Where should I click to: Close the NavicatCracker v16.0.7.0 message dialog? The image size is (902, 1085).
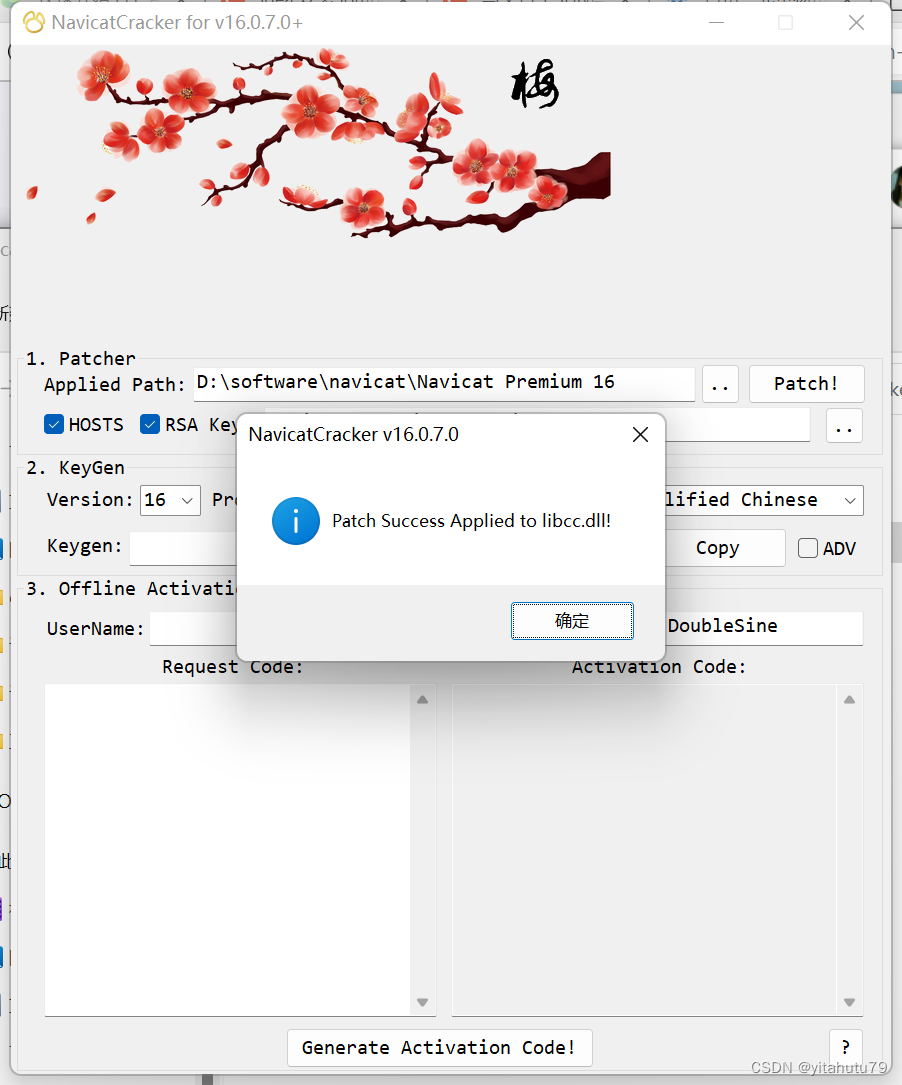pyautogui.click(x=641, y=435)
